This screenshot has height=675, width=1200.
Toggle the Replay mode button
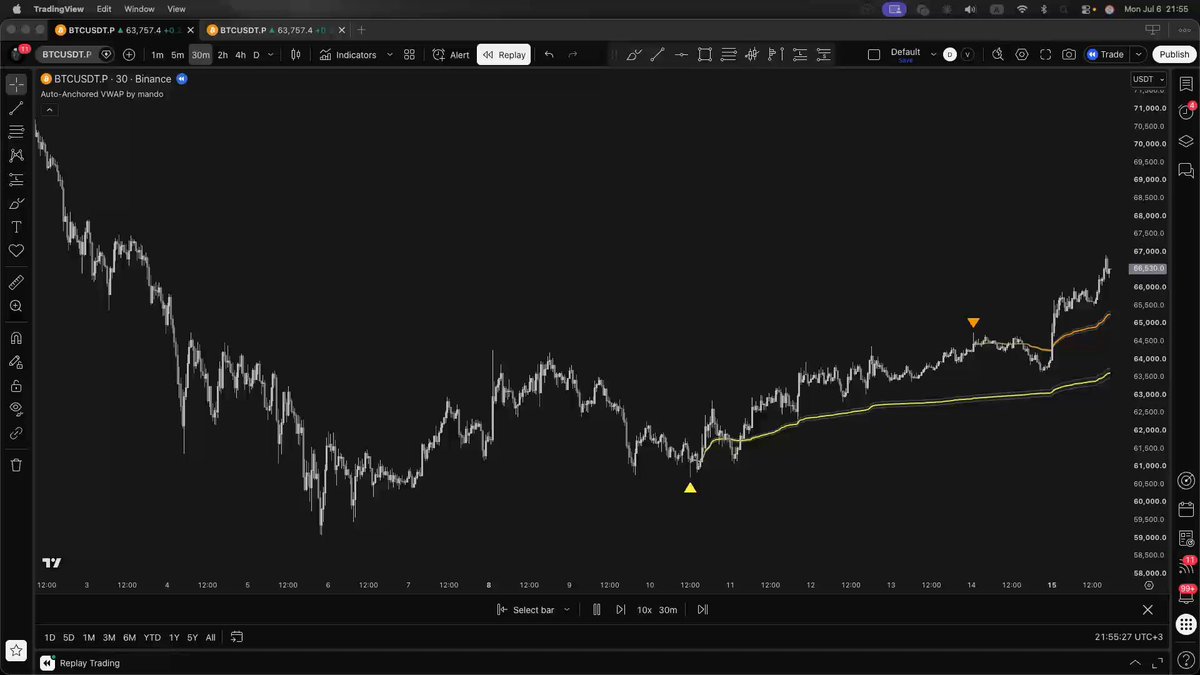click(x=504, y=55)
